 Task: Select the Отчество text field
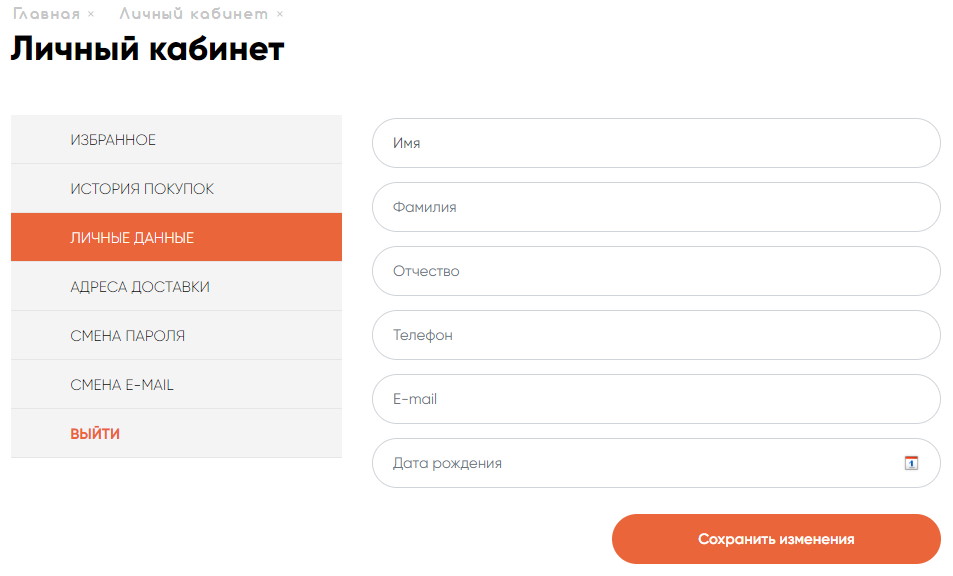[x=656, y=271]
